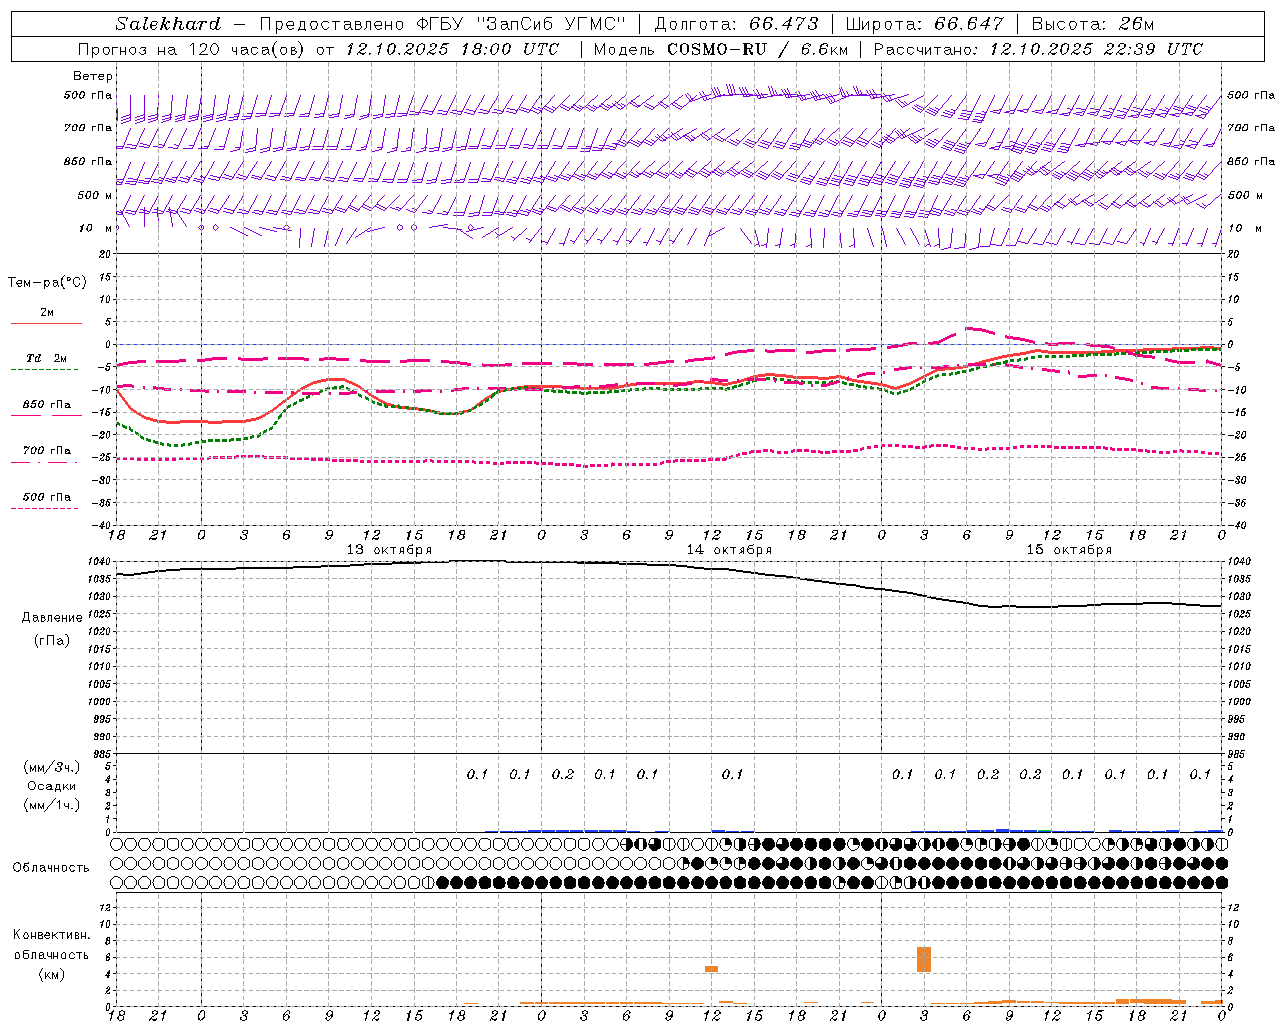
Task: Click the left 1040 pressure axis value
Action: [99, 561]
